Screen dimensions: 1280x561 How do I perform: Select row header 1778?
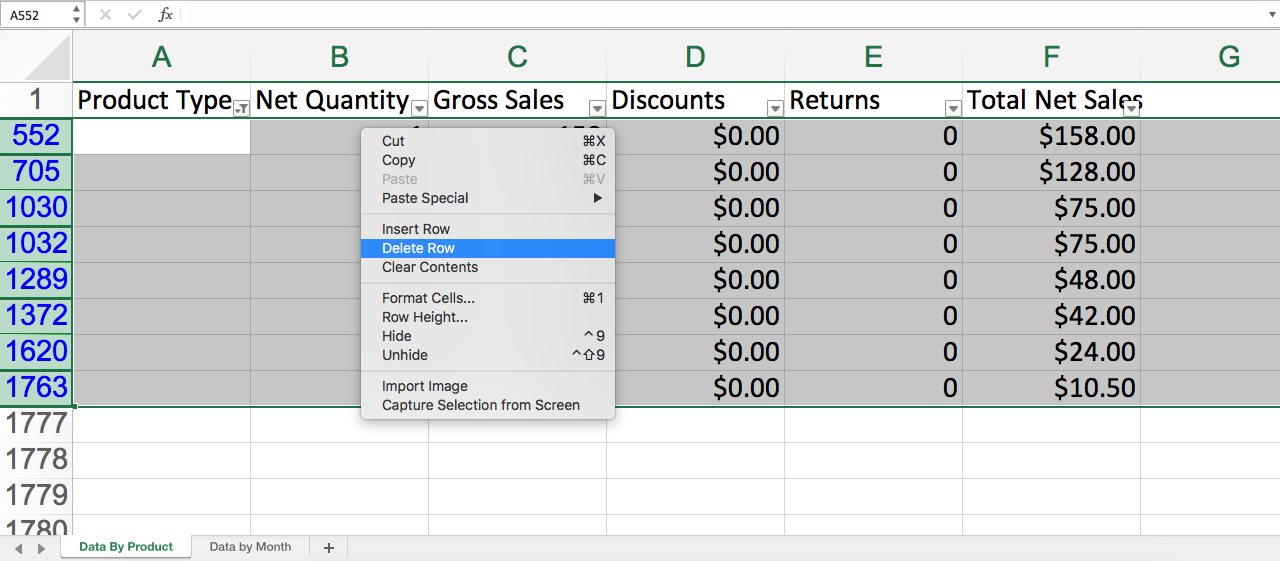tap(36, 460)
